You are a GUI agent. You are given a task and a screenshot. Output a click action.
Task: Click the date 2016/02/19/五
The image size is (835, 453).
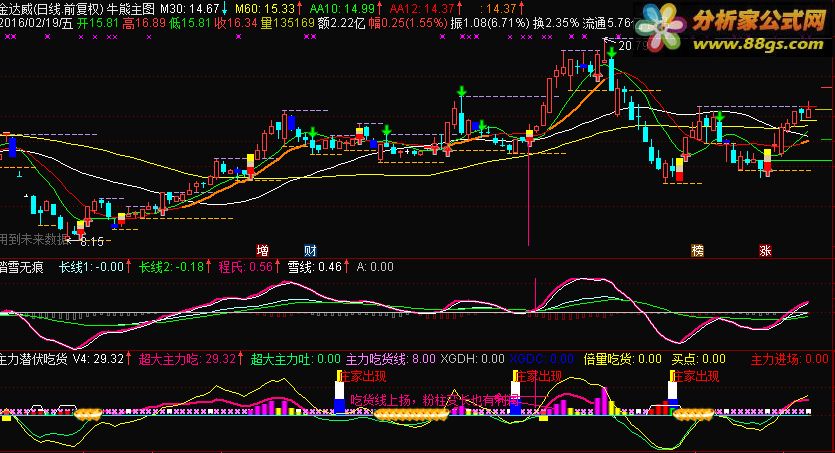[36, 23]
